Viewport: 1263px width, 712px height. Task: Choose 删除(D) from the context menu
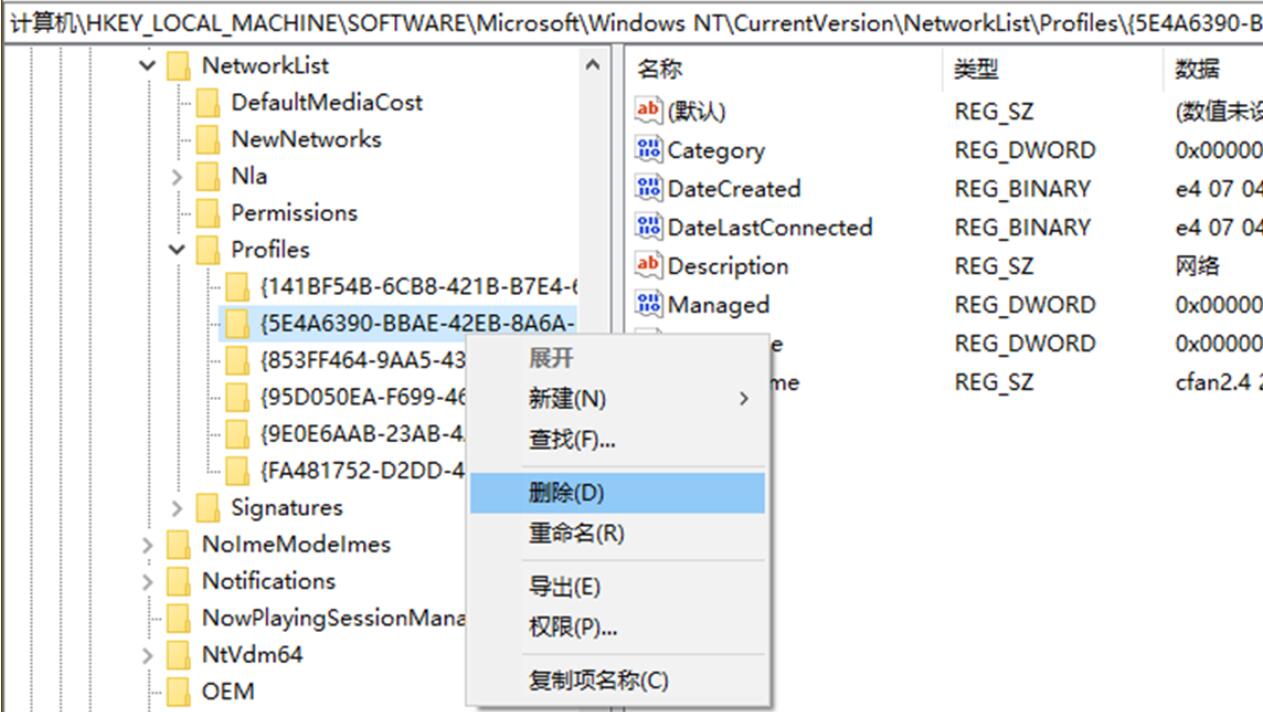[566, 493]
